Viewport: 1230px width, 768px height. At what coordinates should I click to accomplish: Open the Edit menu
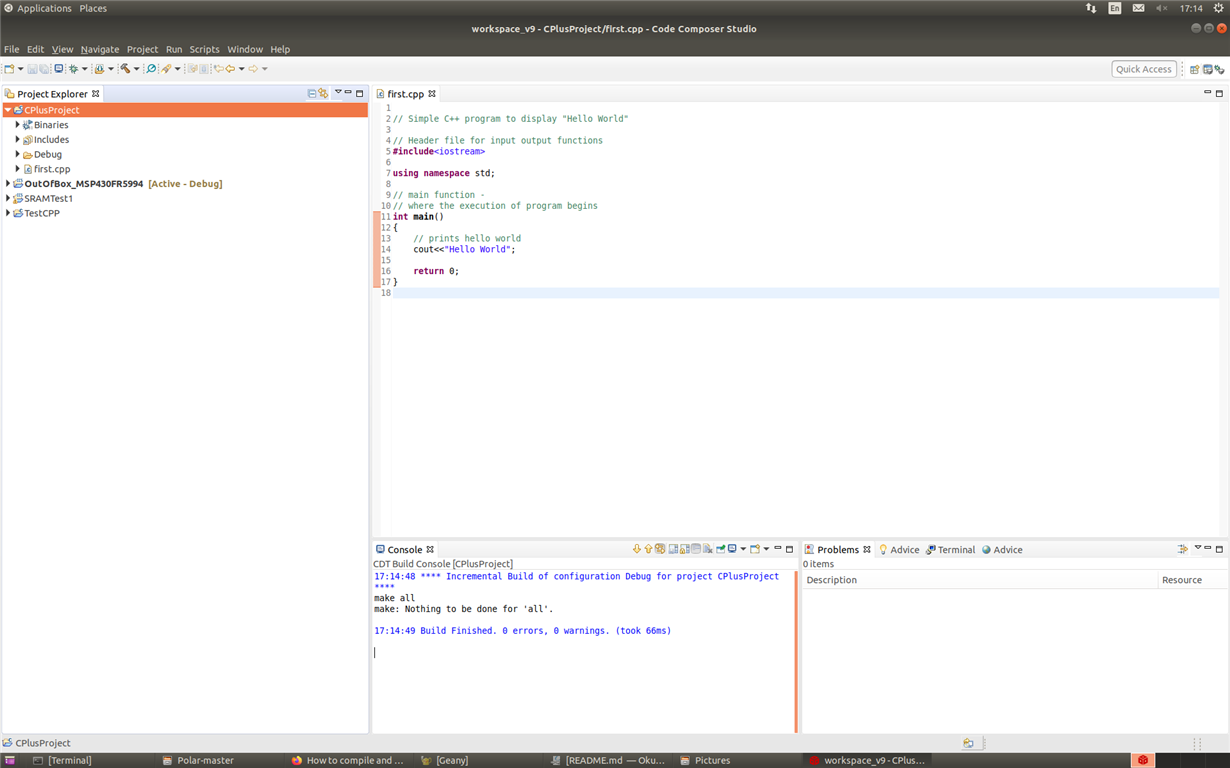coord(35,49)
